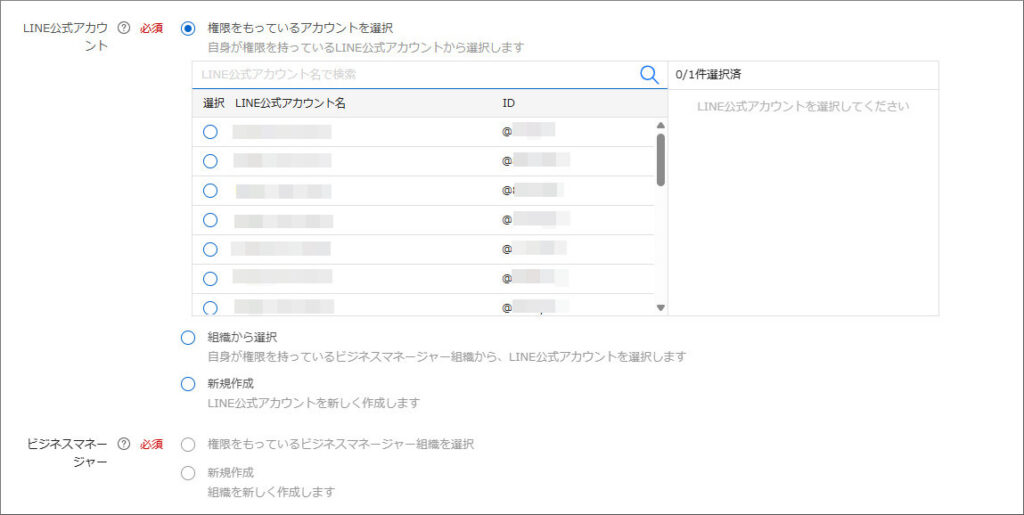Image resolution: width=1024 pixels, height=515 pixels.
Task: Select 権限をもっているビジネスマネージャー組織を選択 radio
Action: point(188,444)
